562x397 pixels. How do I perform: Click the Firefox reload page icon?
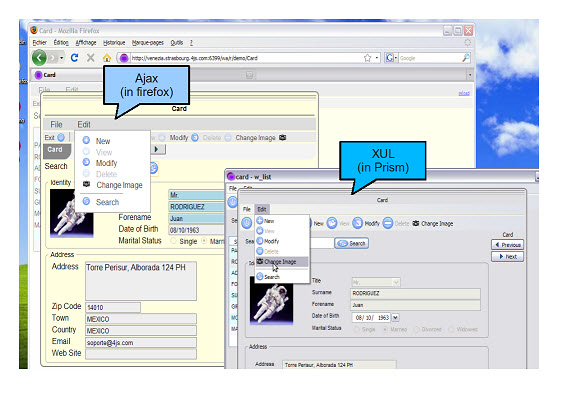74,58
